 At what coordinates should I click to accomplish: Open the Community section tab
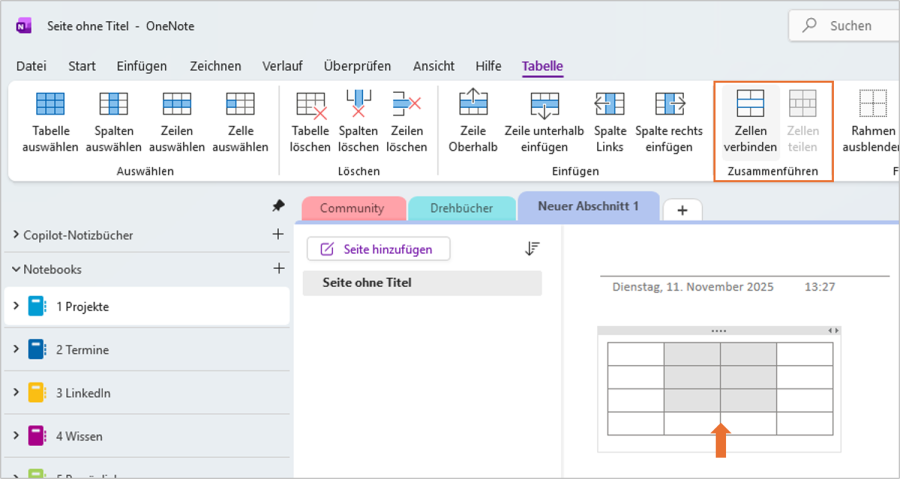(352, 208)
